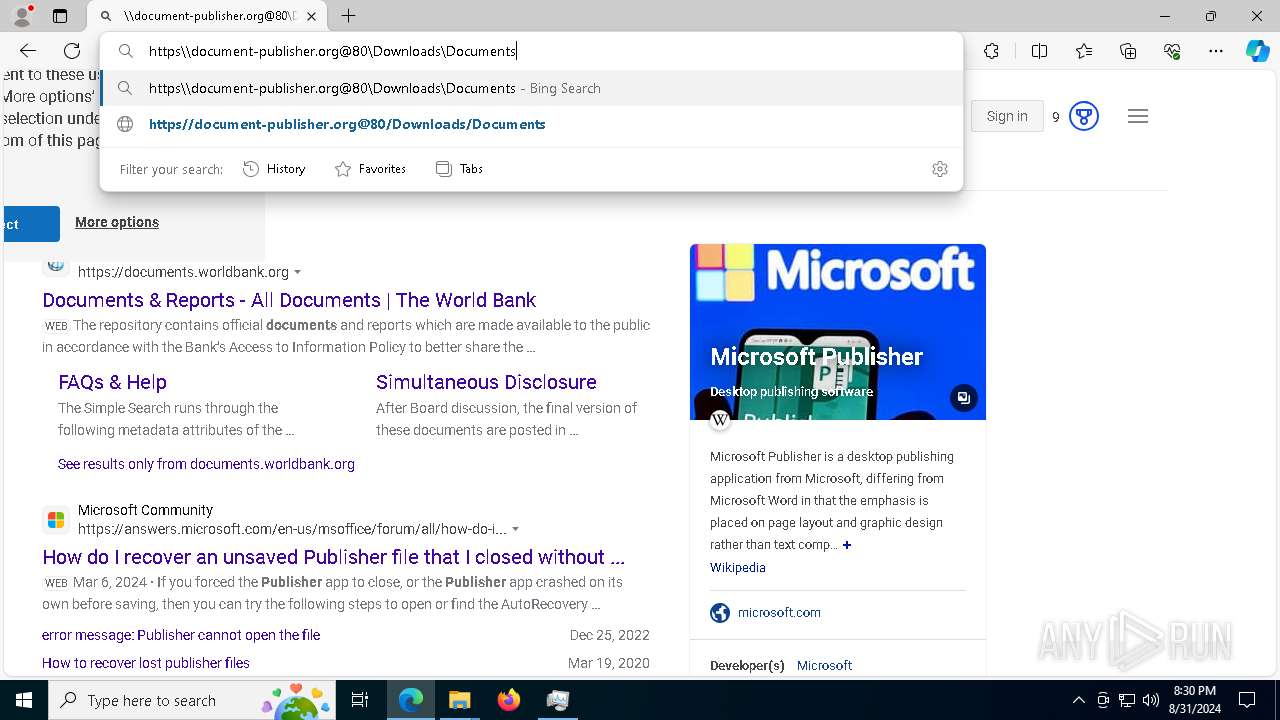This screenshot has height=720, width=1280.
Task: Open the Bing hamburger menu
Action: (x=1137, y=116)
